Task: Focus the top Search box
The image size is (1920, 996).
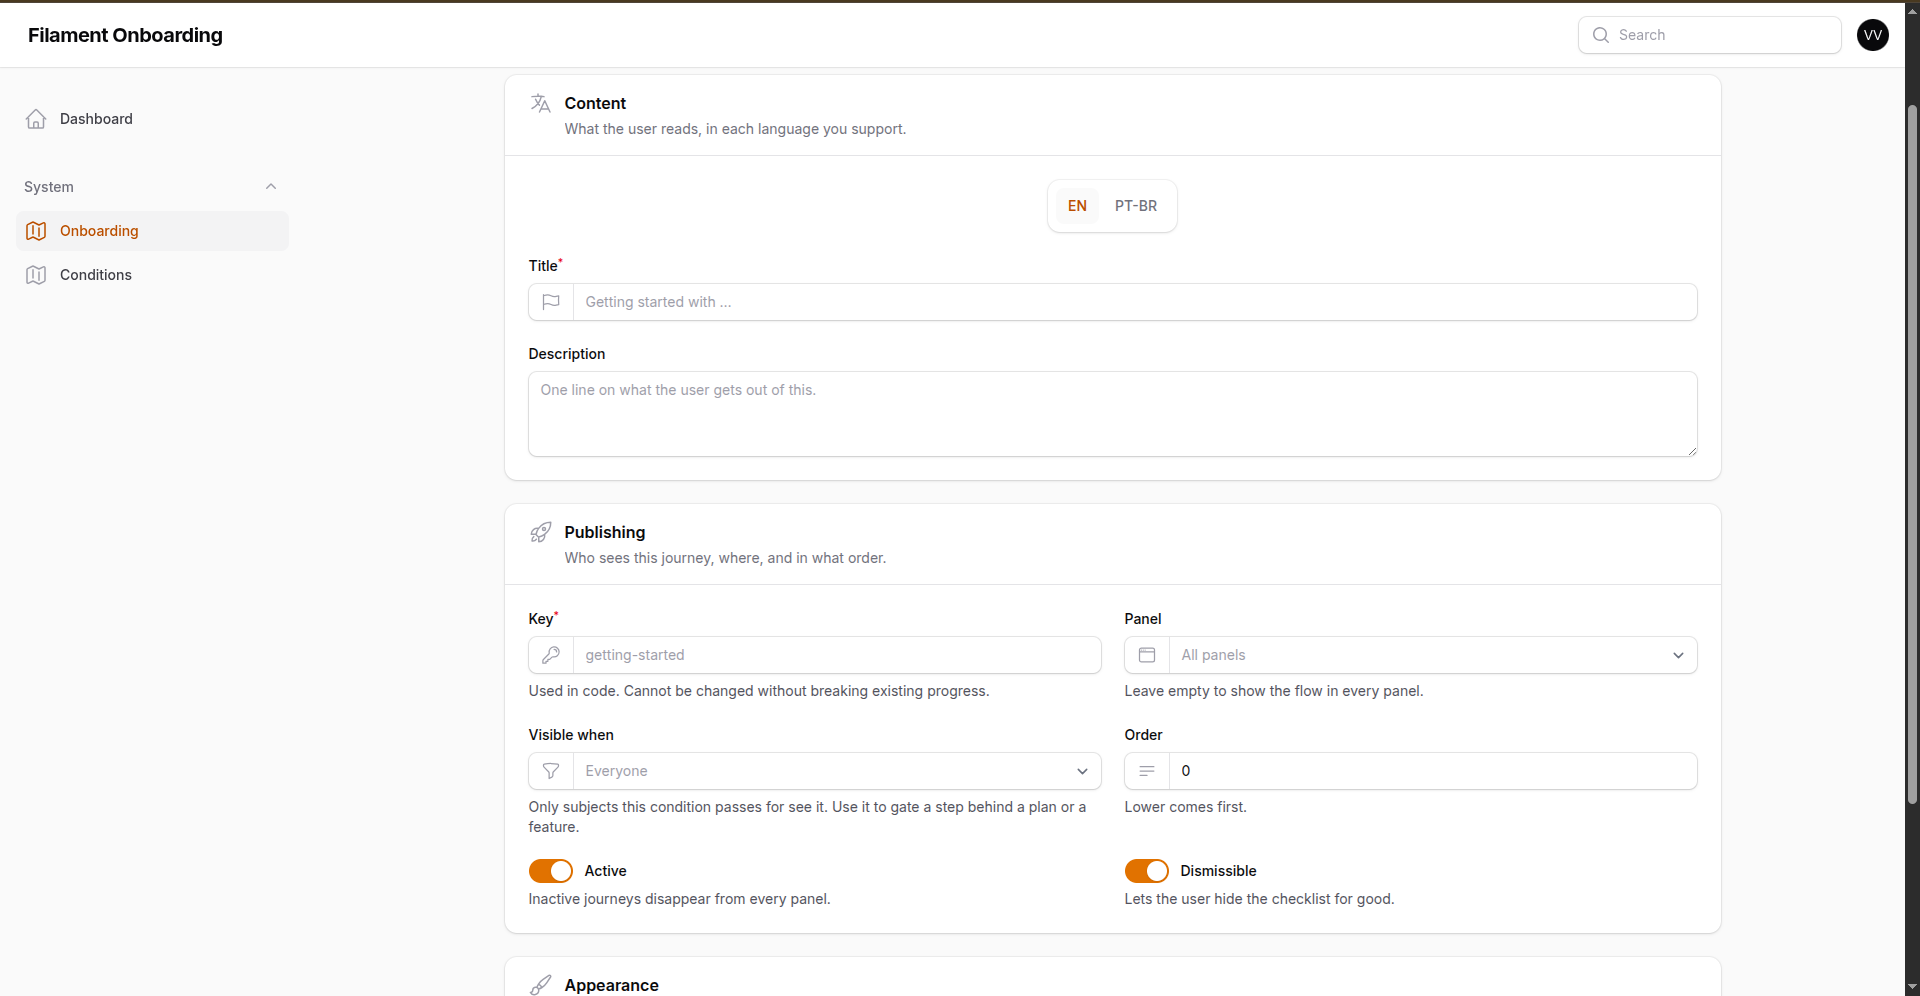Action: click(1710, 35)
